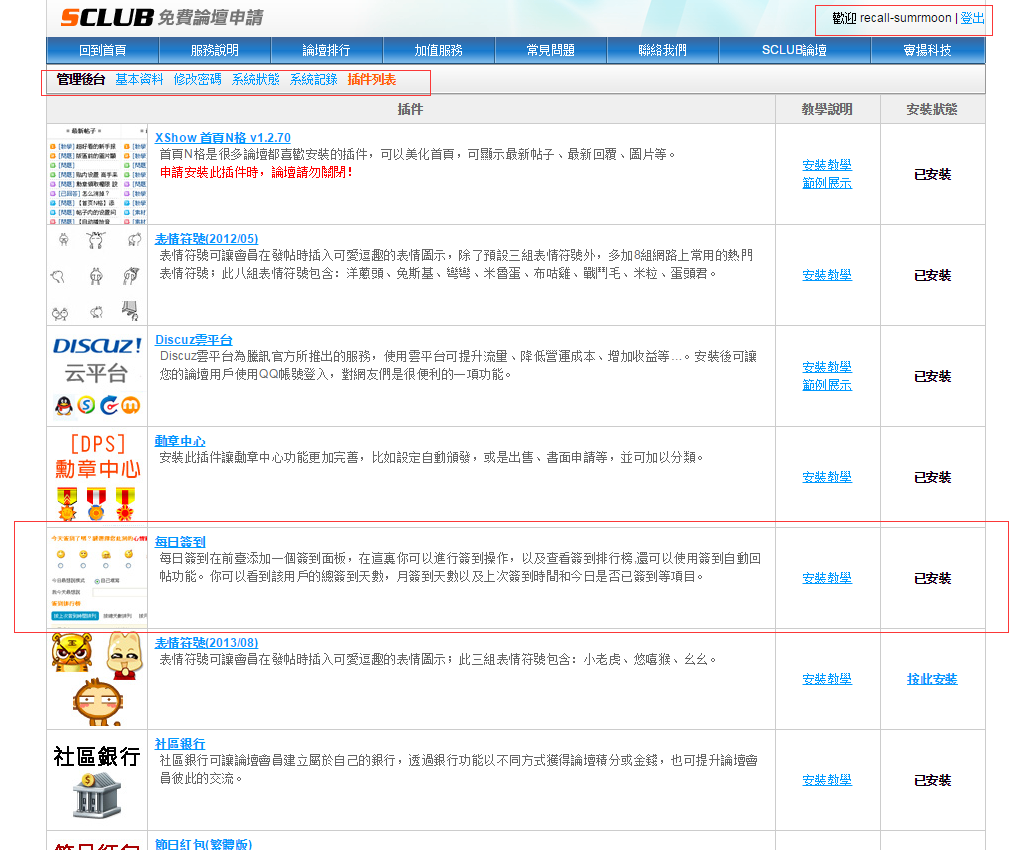1009x850 pixels.
Task: Click the 管理後台 heading text
Action: click(81, 79)
